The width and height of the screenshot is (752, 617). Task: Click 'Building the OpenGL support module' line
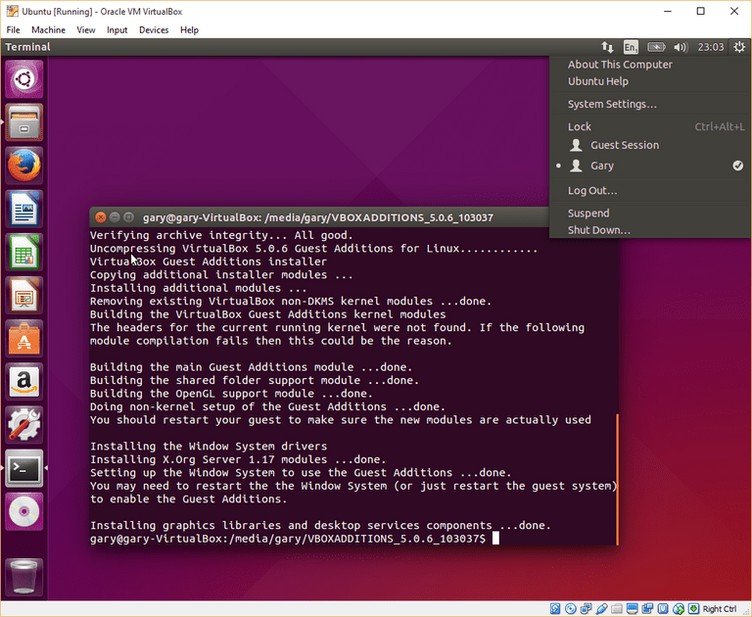[x=231, y=394]
